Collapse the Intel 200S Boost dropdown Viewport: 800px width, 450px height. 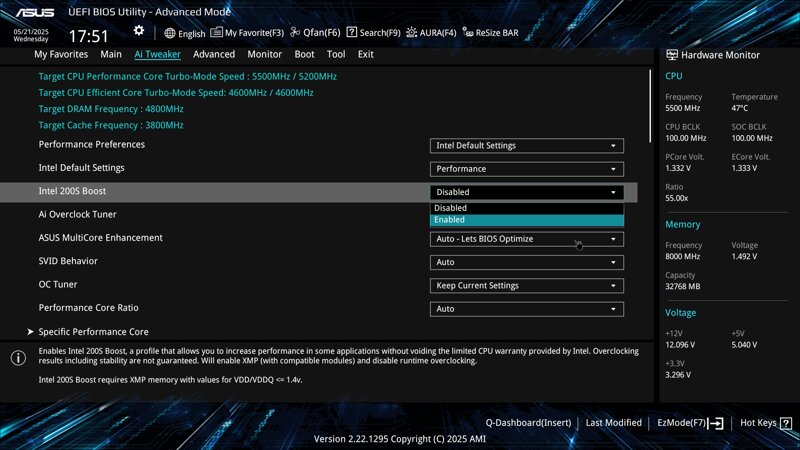[x=527, y=192]
